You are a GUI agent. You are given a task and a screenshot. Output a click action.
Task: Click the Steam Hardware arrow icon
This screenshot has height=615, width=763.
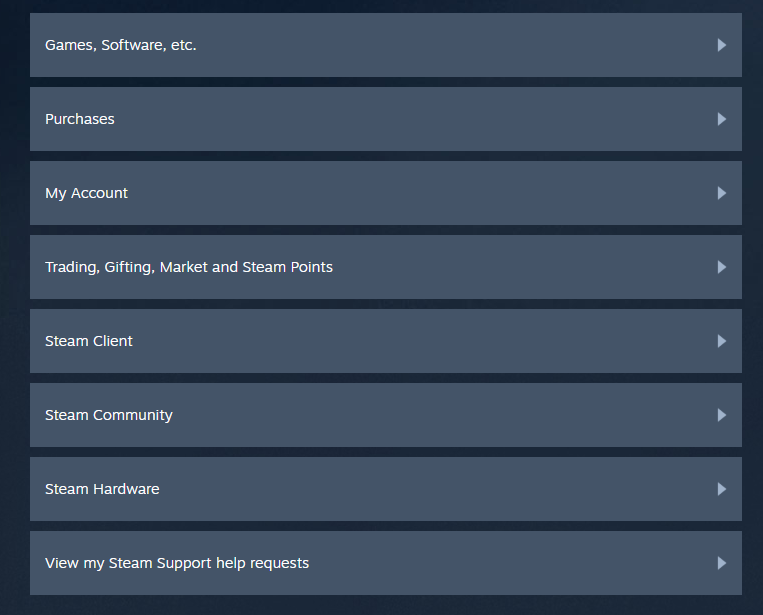722,489
